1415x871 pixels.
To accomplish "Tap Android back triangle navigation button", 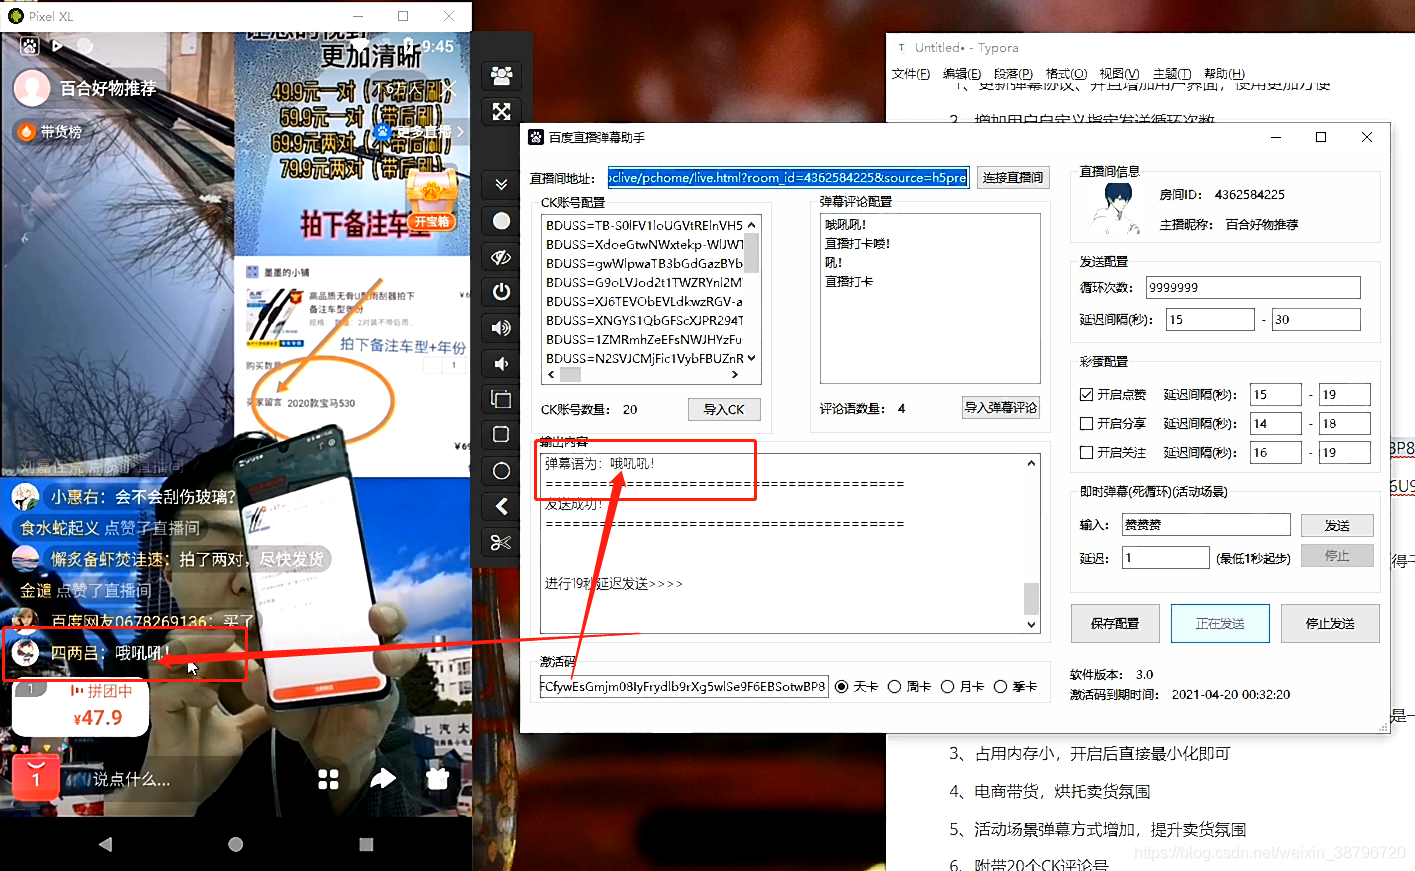I will (x=105, y=844).
